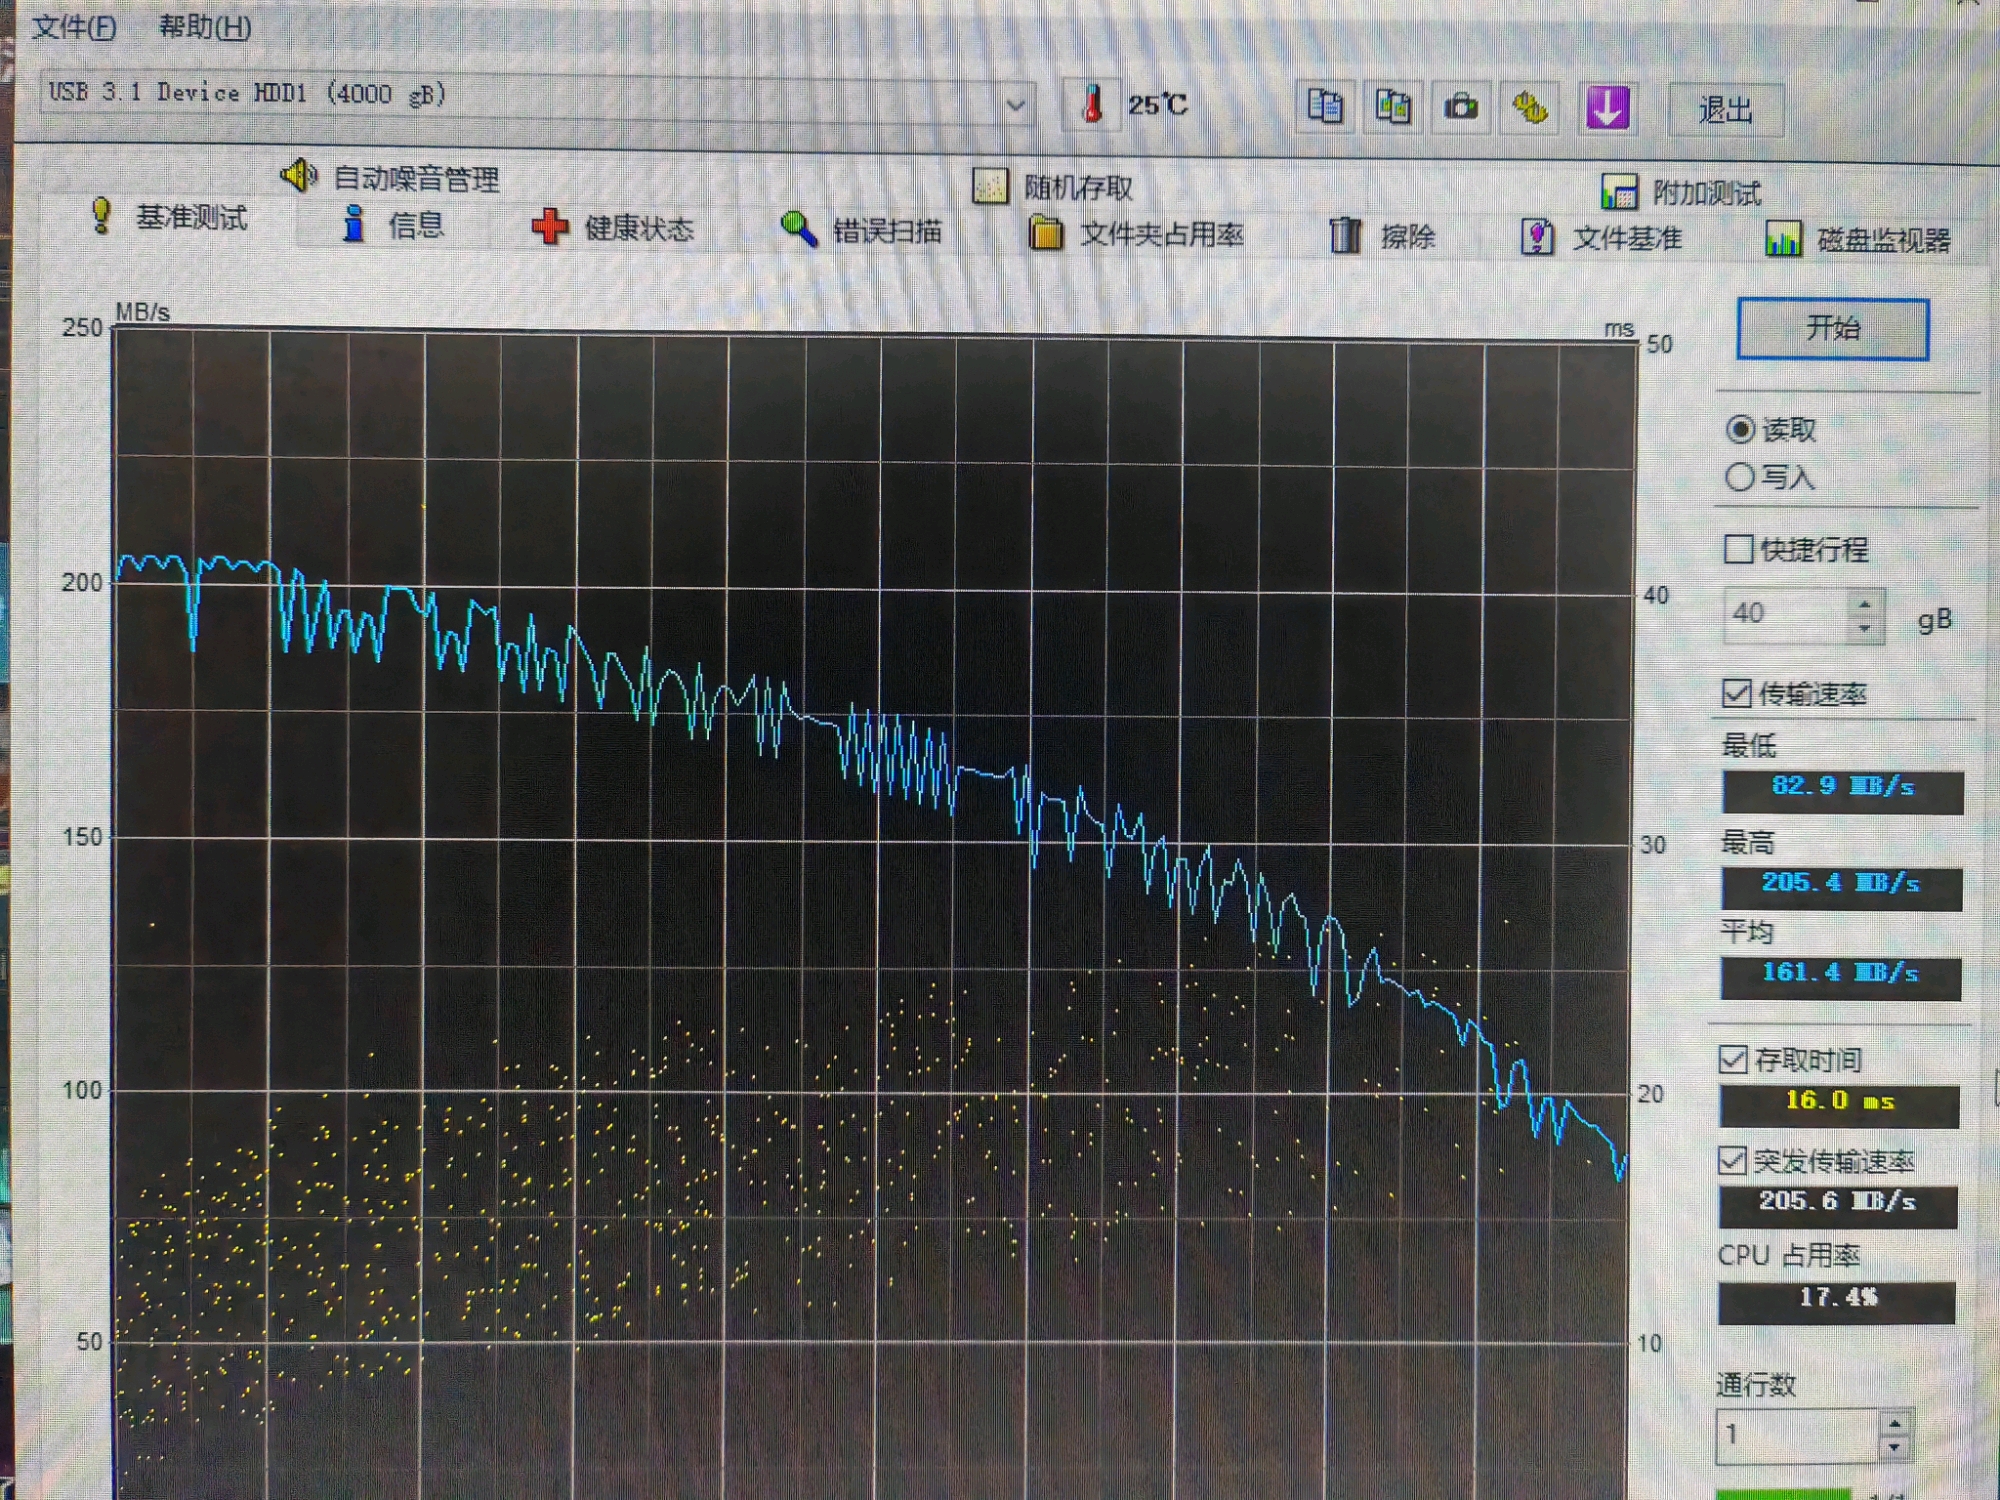The width and height of the screenshot is (2000, 1500).
Task: Switch to the 文件基准 tab
Action: (x=1602, y=238)
